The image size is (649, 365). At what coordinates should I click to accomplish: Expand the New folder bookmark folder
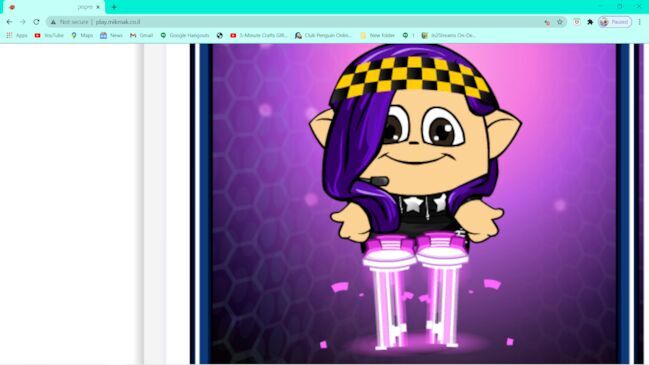point(378,36)
